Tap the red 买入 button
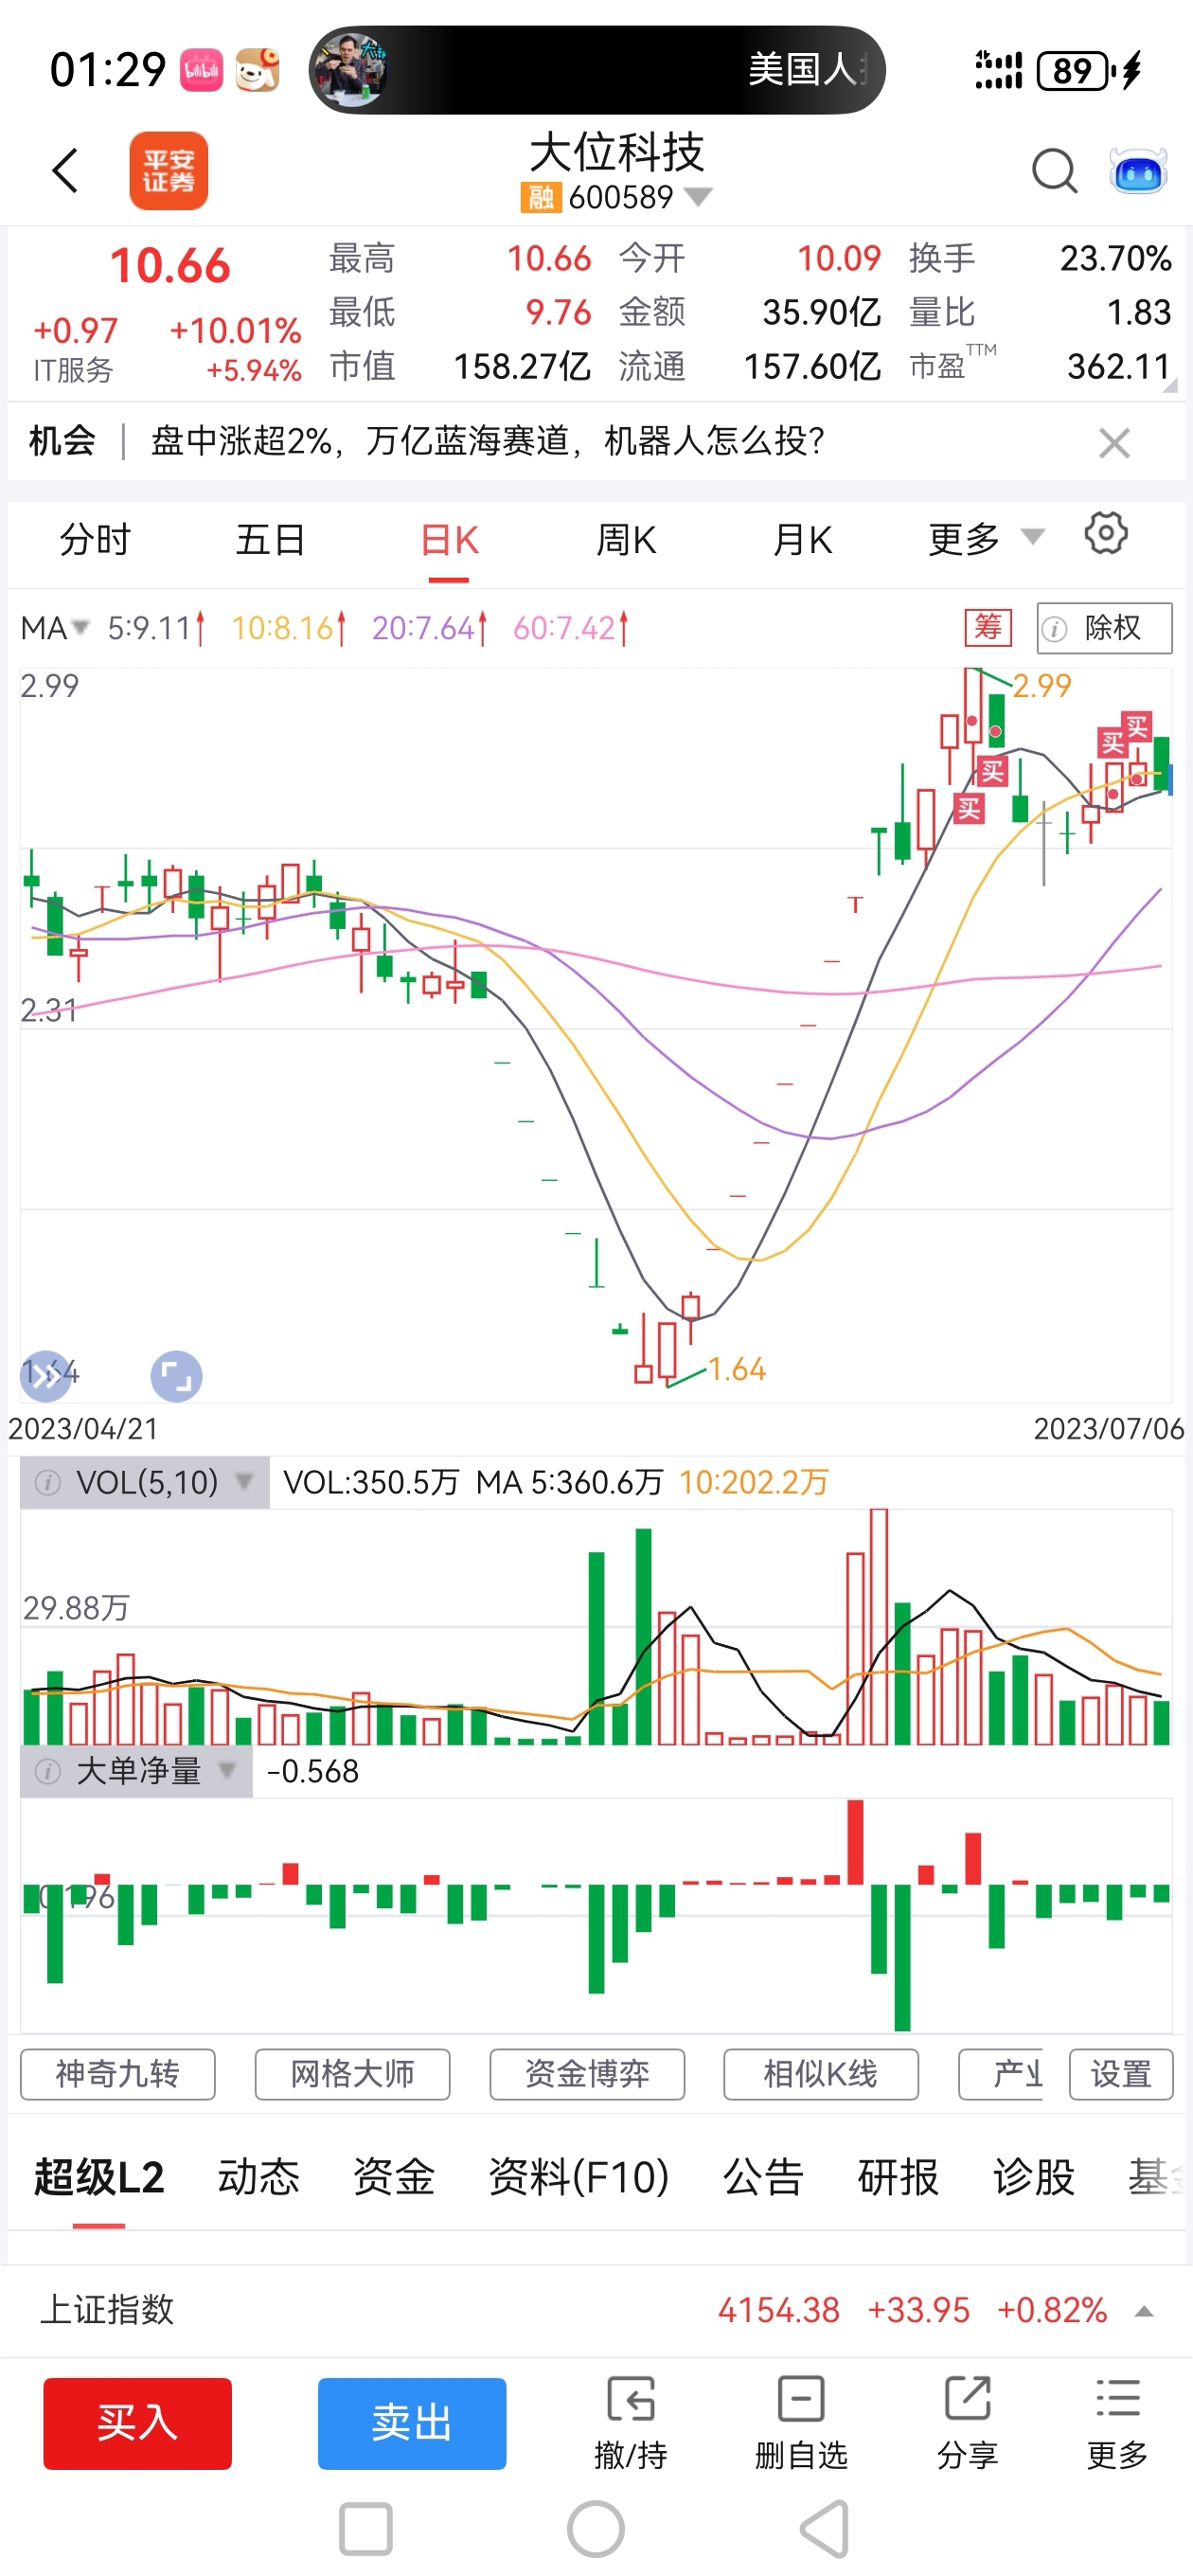The image size is (1193, 2576). (137, 2423)
